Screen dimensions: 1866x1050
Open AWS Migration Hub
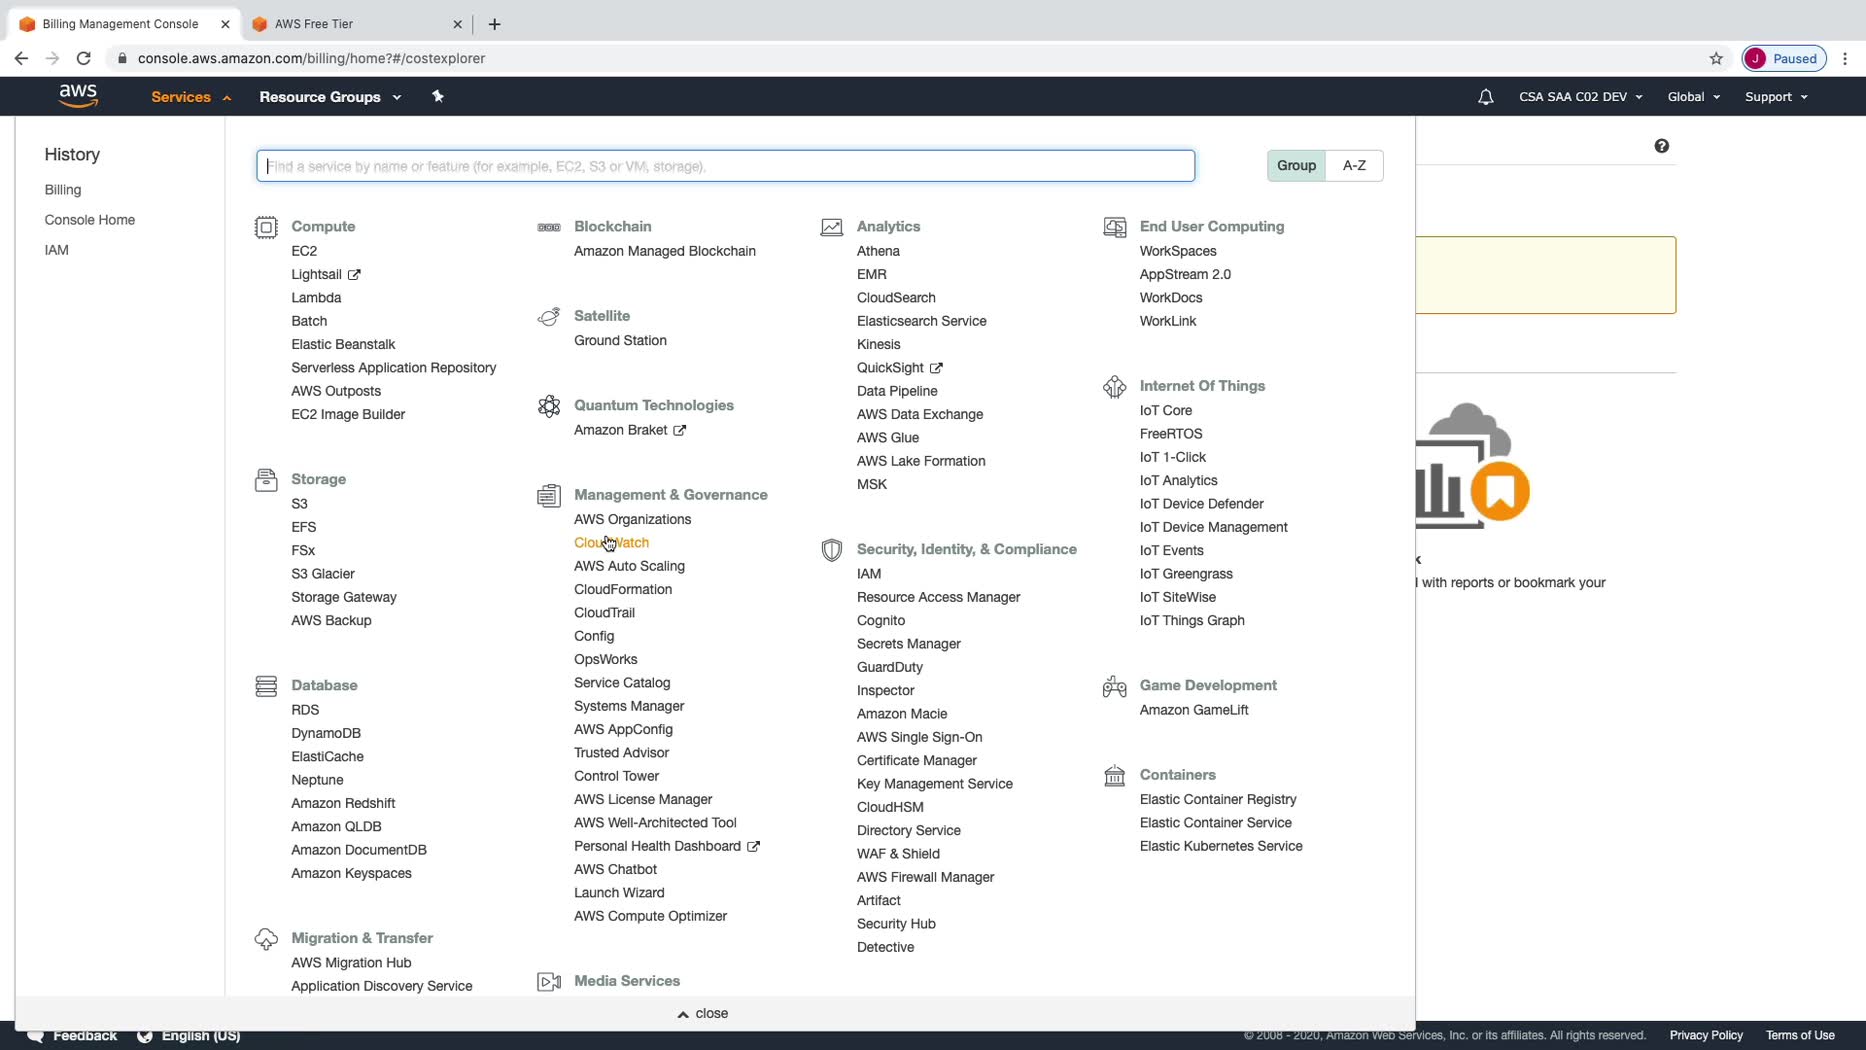tap(351, 963)
